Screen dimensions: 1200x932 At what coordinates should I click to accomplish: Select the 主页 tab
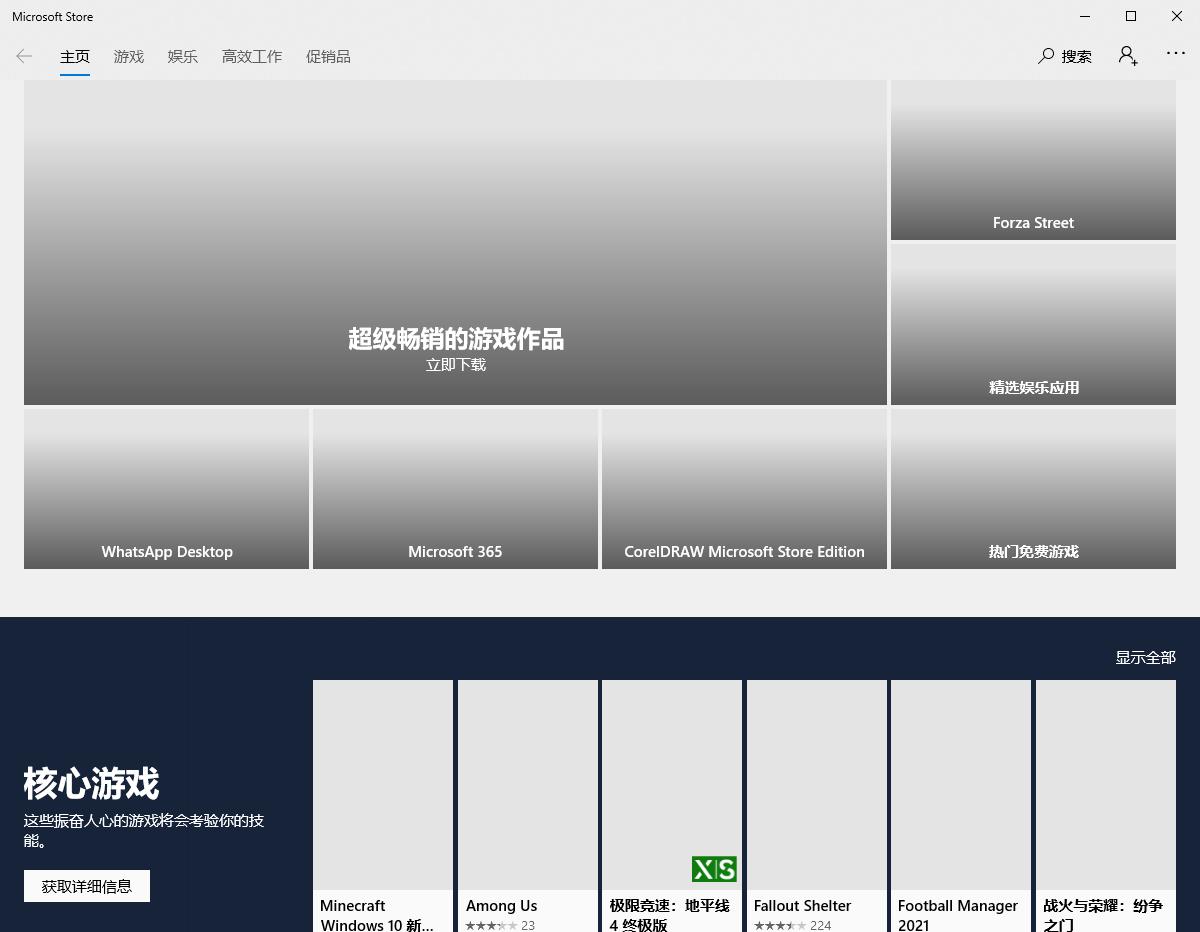pos(75,57)
